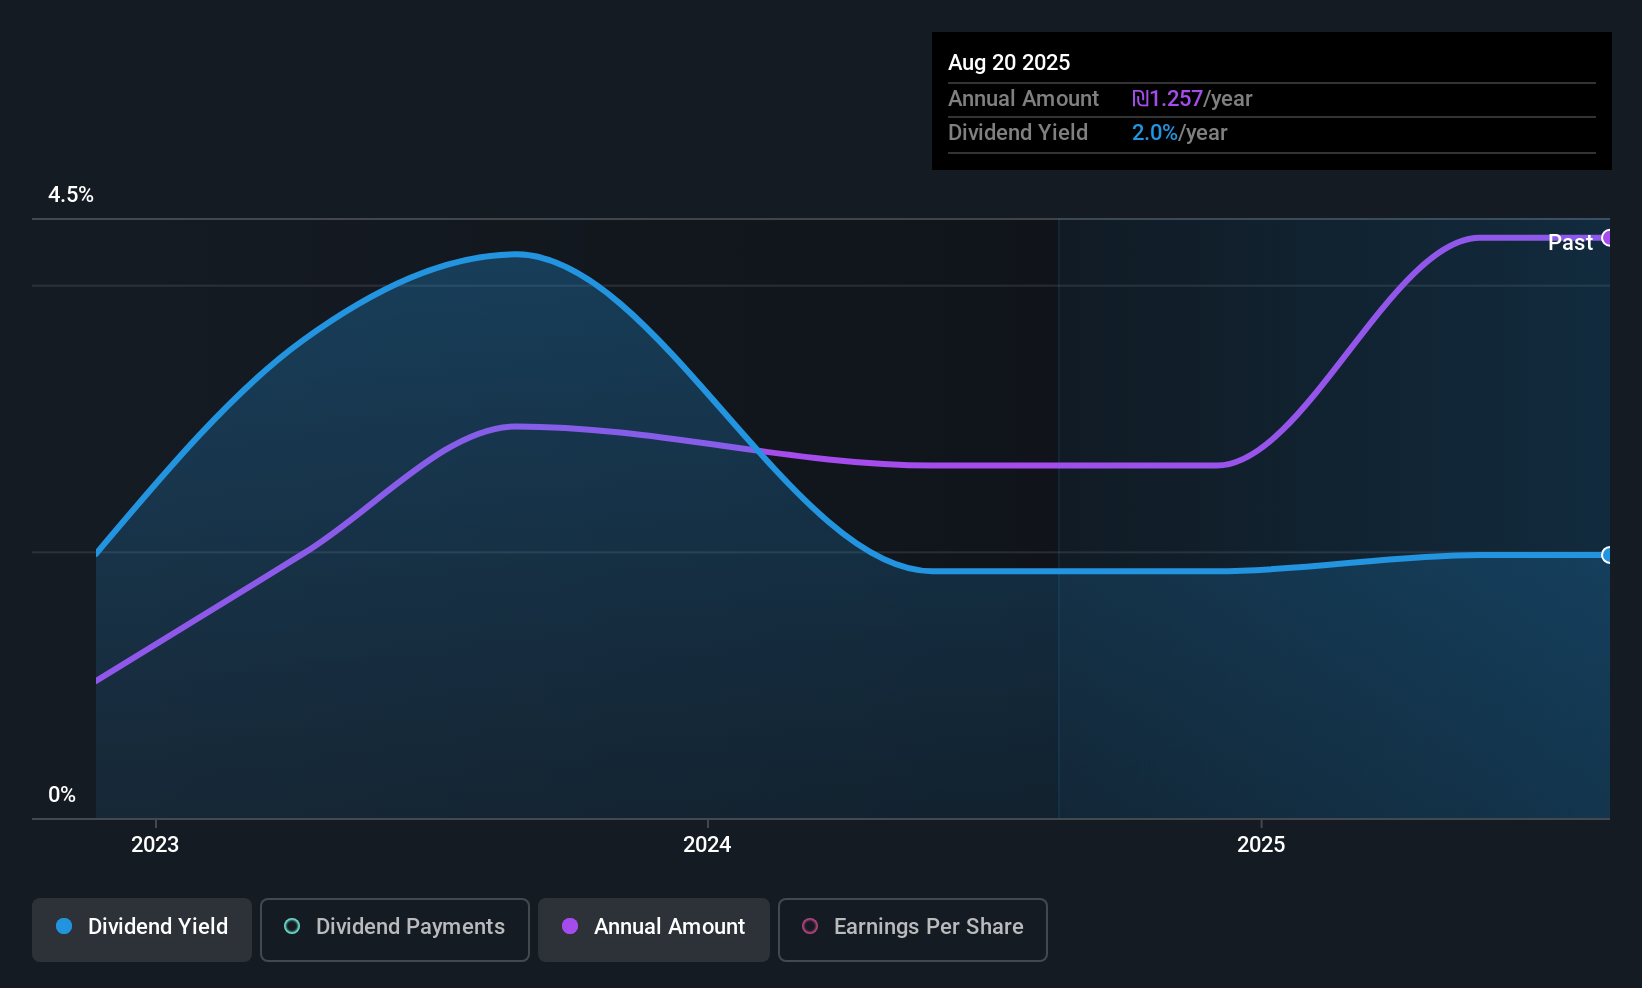Click the blue Dividend Yield legend dot

coord(64,926)
